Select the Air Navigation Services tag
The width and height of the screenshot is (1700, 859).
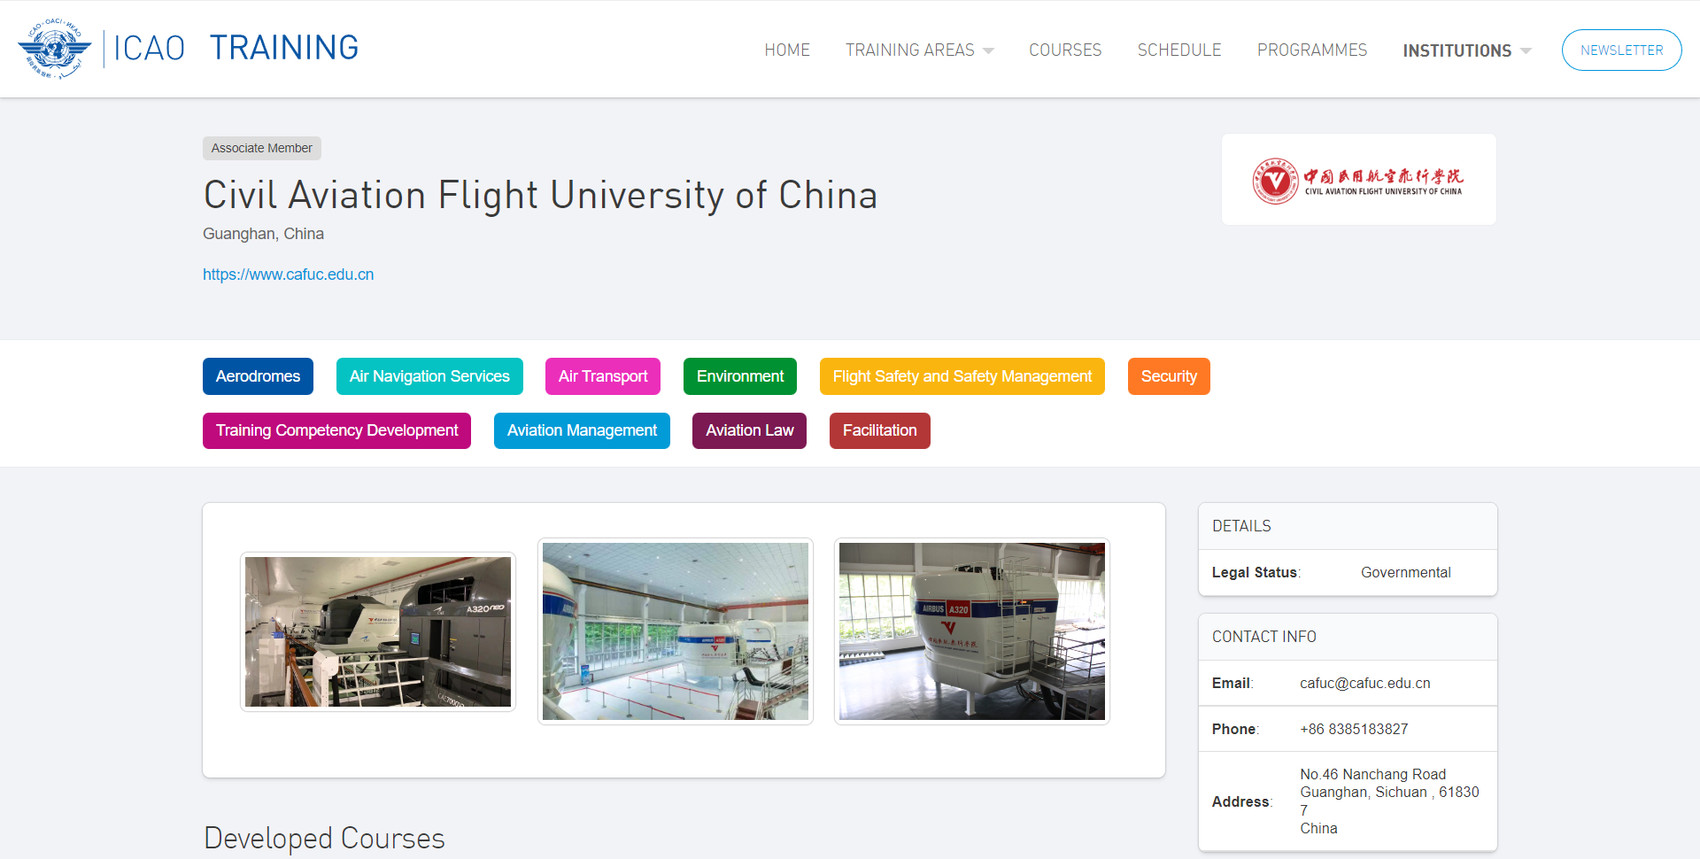(x=429, y=376)
